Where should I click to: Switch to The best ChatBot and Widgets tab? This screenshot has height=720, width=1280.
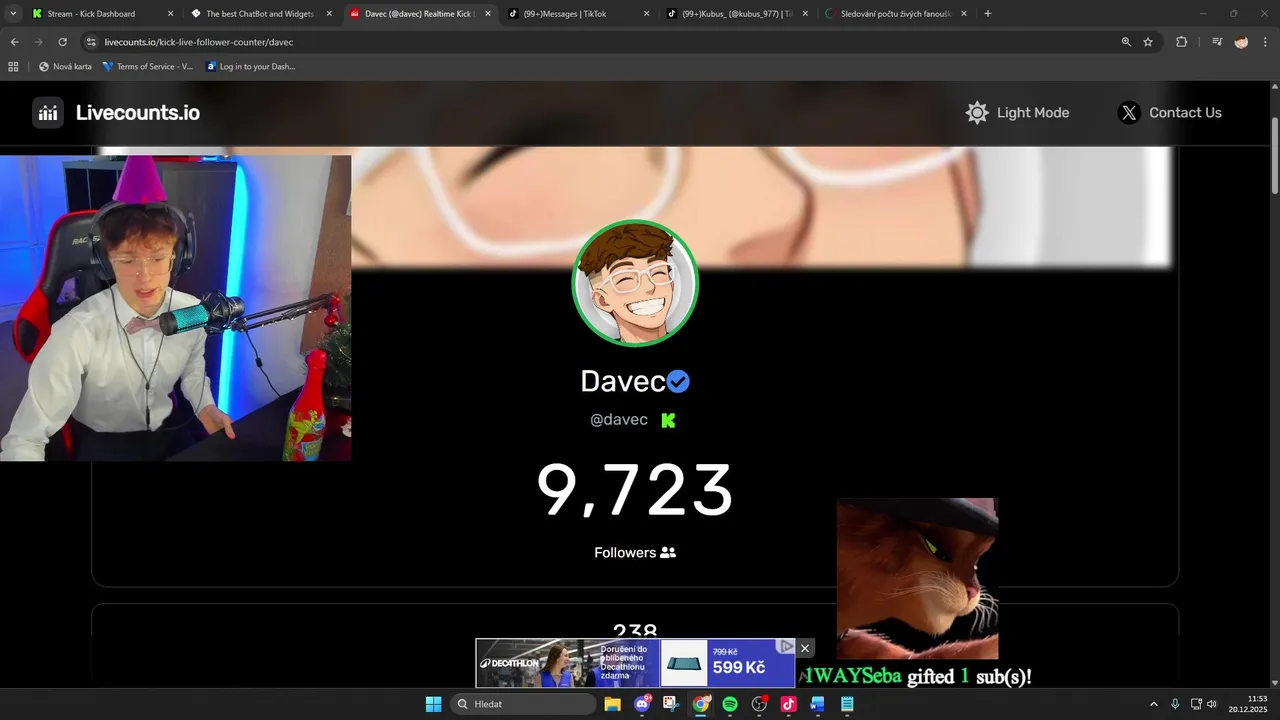coord(260,14)
